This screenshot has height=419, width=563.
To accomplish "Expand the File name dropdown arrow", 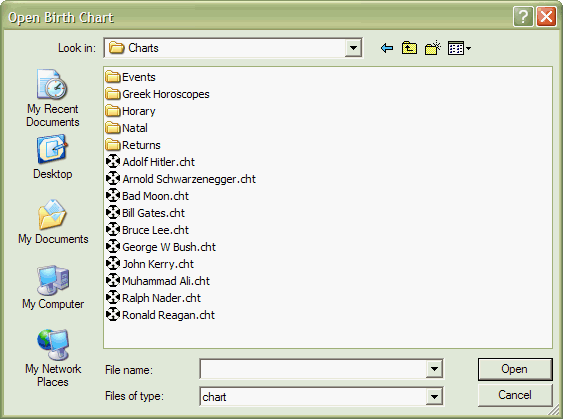I will [x=434, y=369].
